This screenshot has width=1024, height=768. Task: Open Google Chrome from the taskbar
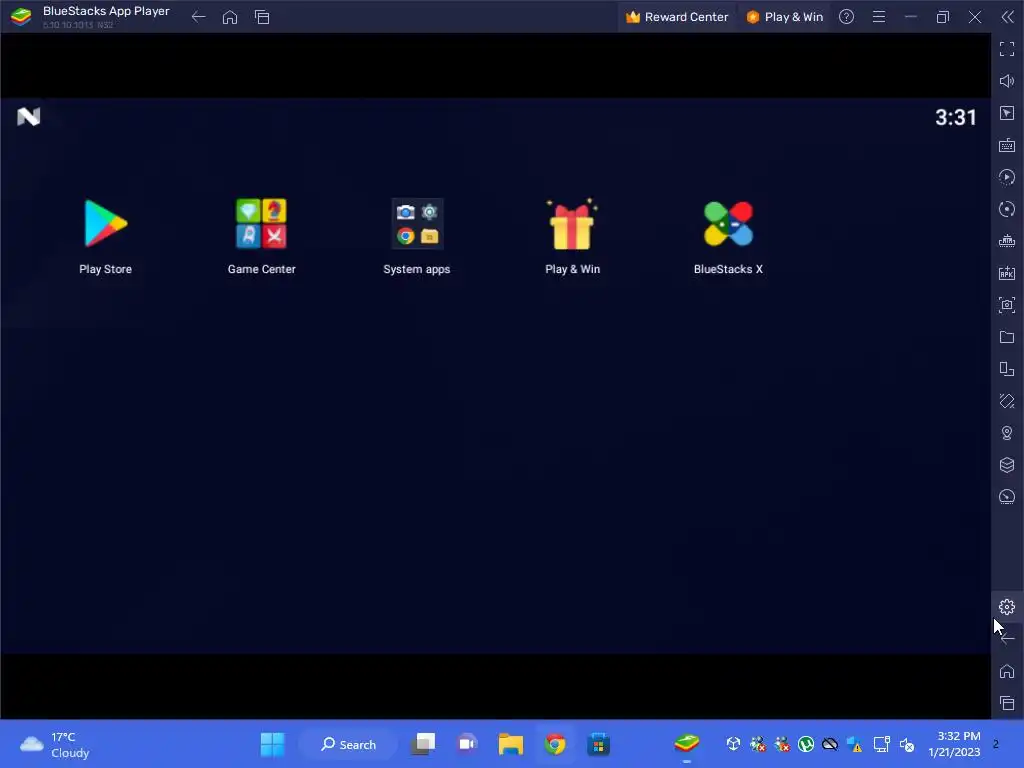(x=555, y=744)
